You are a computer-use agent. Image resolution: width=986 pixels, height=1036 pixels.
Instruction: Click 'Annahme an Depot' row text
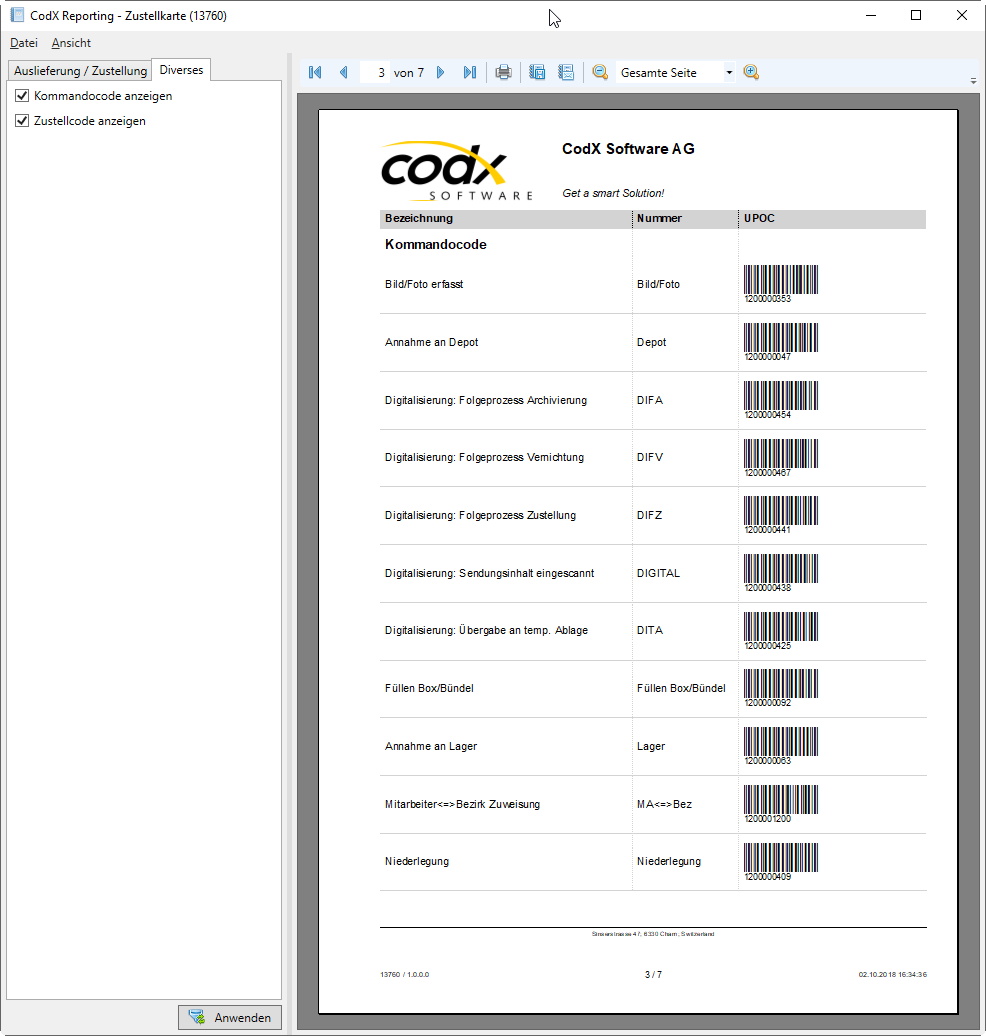tap(431, 342)
